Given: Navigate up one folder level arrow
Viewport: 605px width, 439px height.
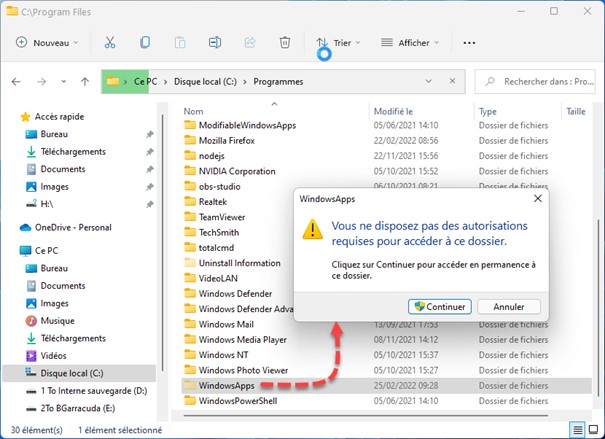Looking at the screenshot, I should tap(84, 81).
